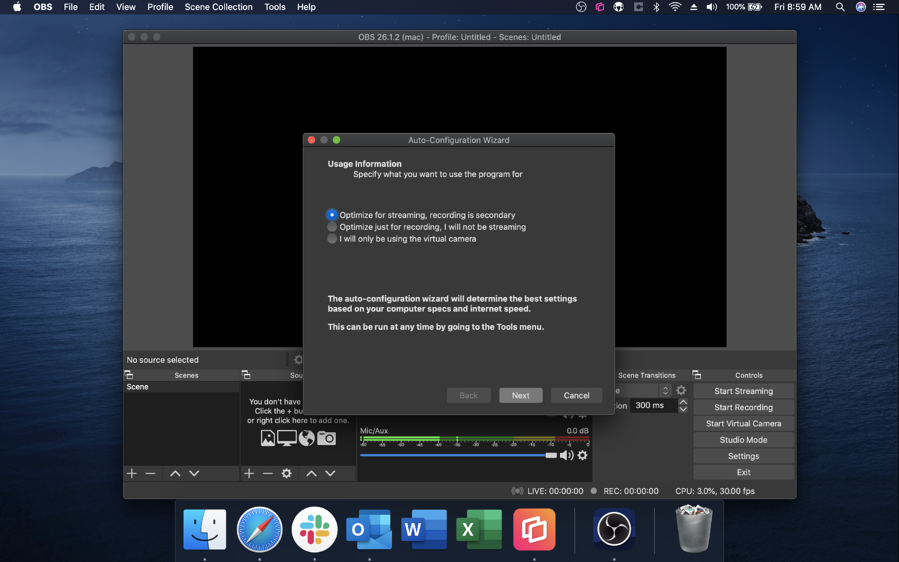
Task: Open the Help menu
Action: click(x=306, y=7)
